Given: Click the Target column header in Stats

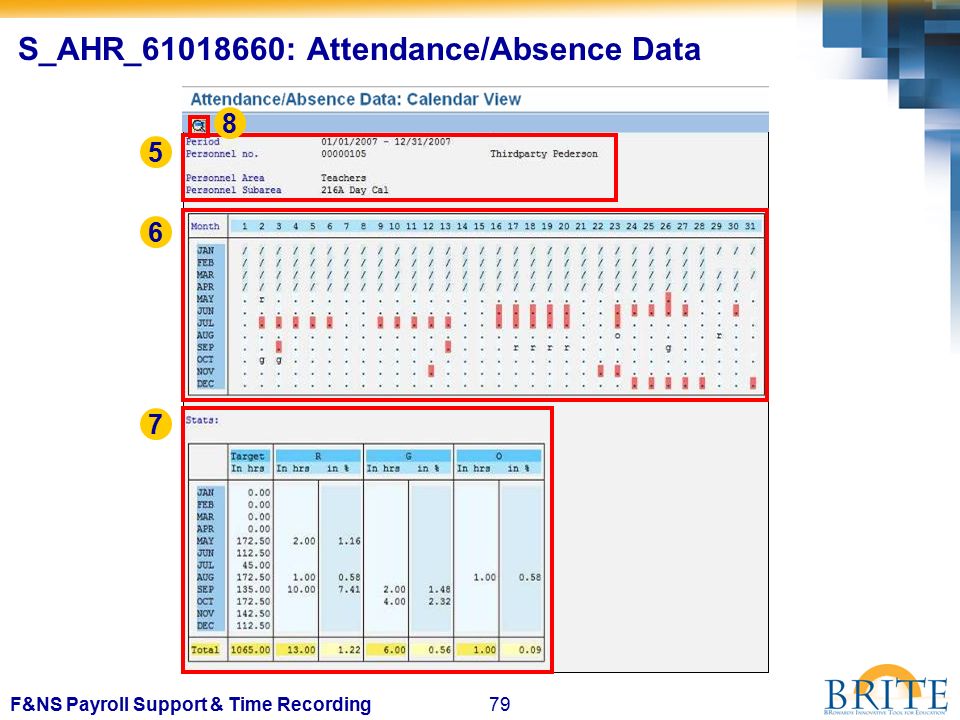Looking at the screenshot, I should 247,456.
